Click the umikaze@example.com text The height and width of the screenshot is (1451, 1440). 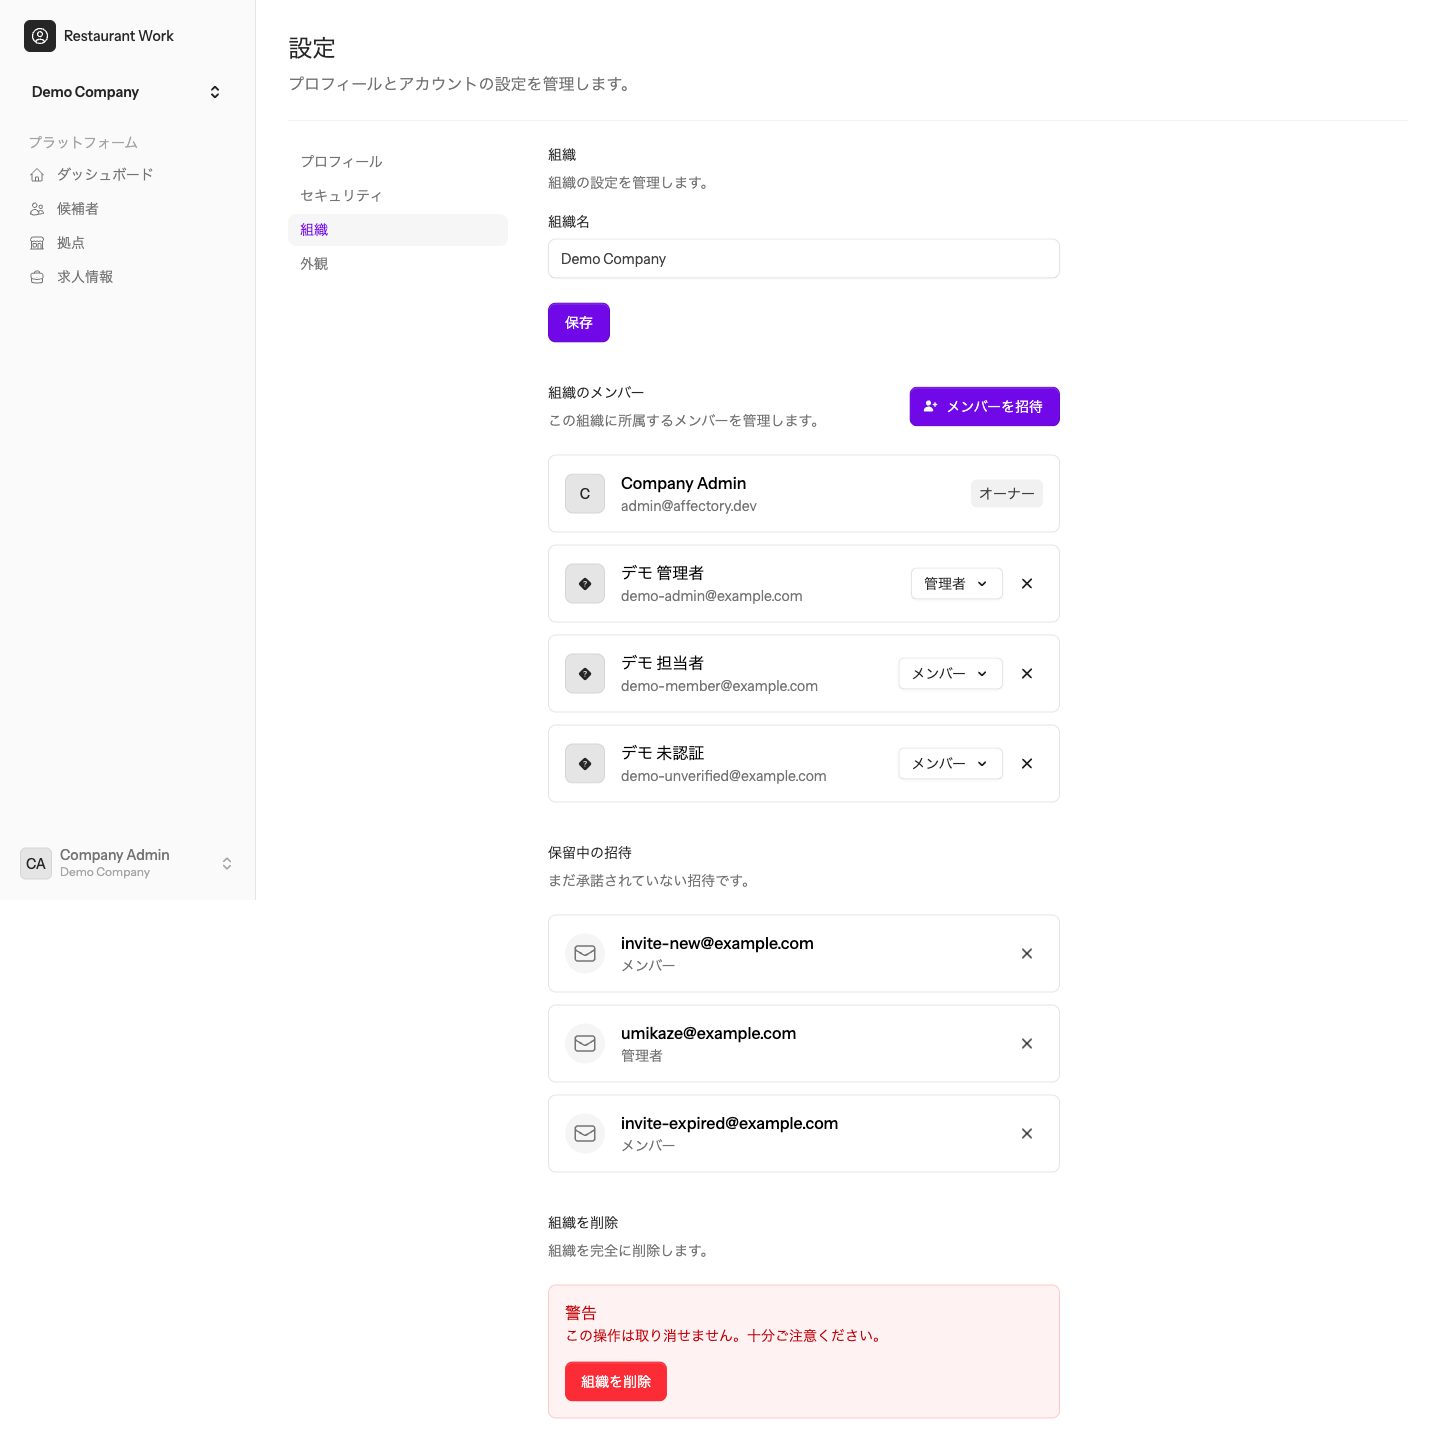tap(709, 1033)
